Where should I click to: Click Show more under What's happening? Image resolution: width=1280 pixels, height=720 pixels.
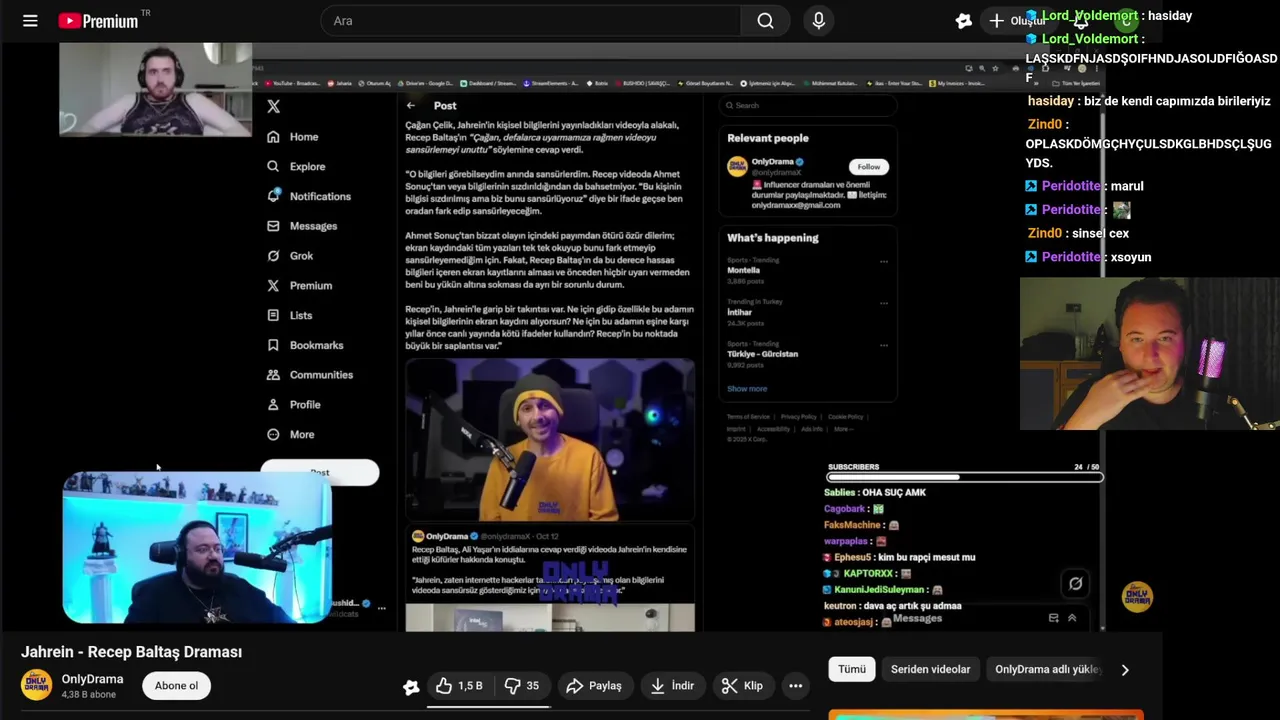[747, 389]
